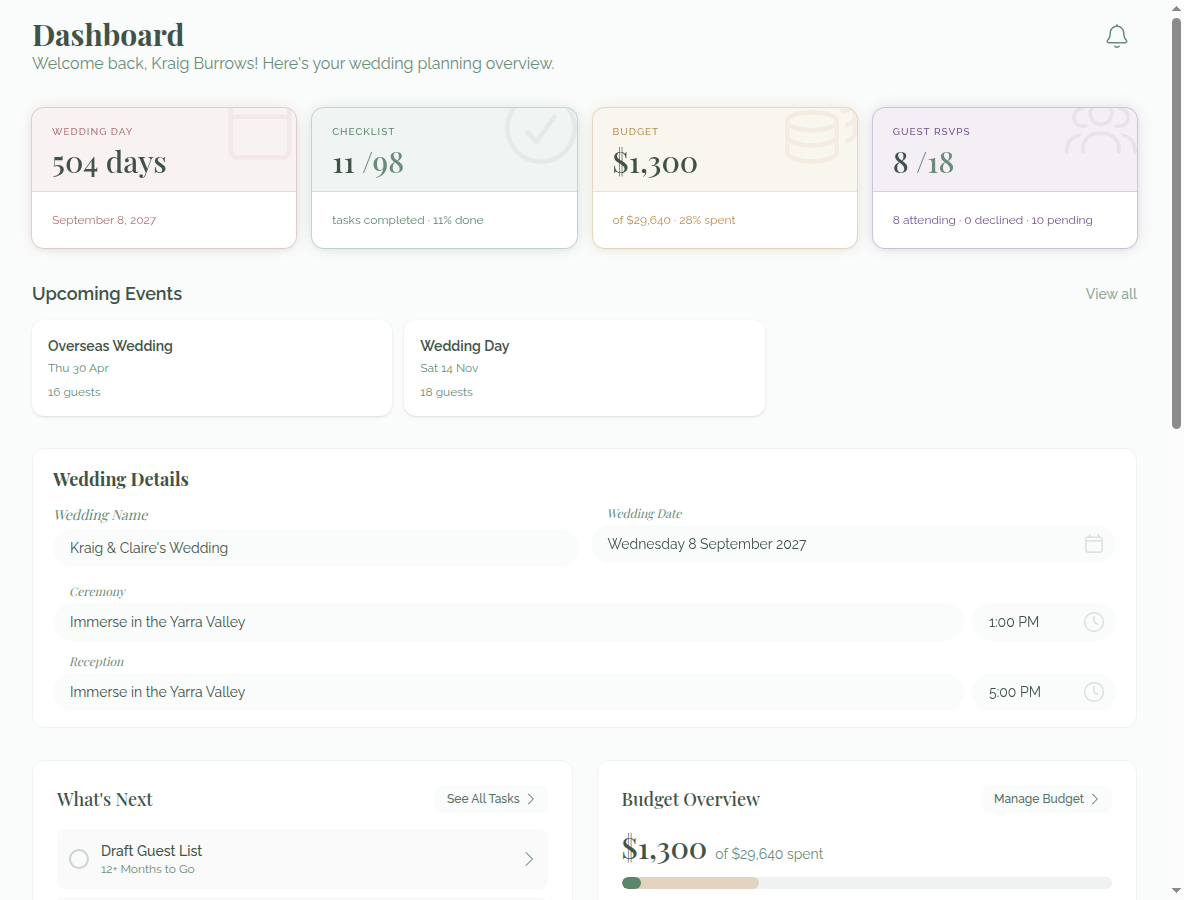Image resolution: width=1184 pixels, height=900 pixels.
Task: Open the Overseas Wedding event card
Action: point(212,368)
